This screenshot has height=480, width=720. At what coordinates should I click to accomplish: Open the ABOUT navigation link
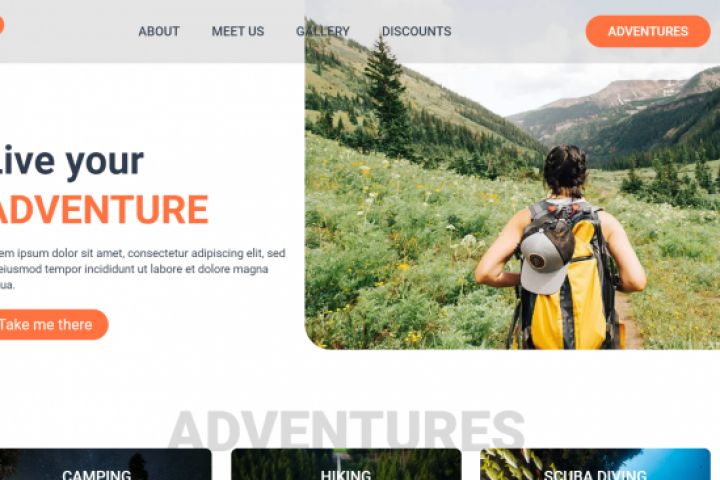(159, 31)
